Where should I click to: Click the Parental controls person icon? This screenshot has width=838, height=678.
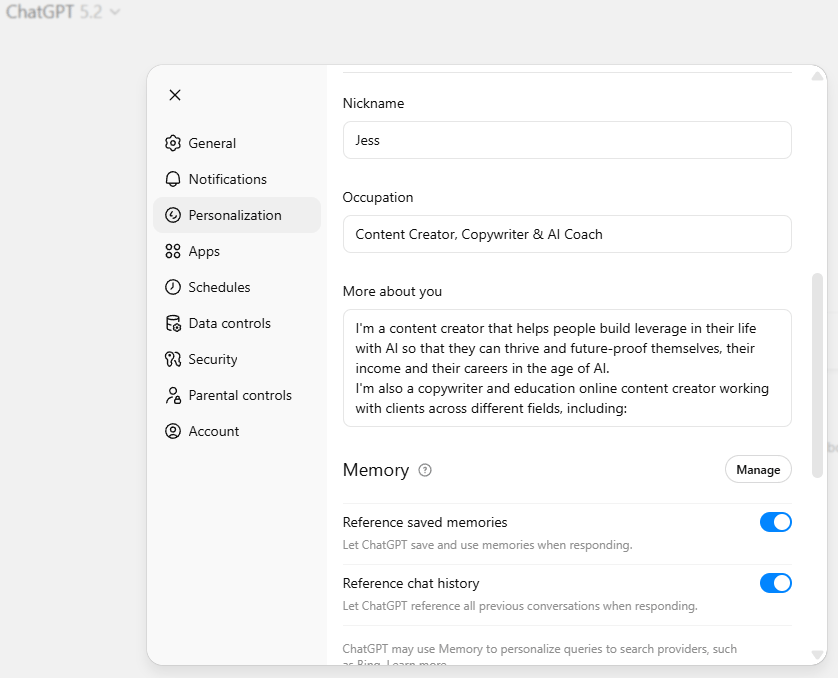click(173, 395)
